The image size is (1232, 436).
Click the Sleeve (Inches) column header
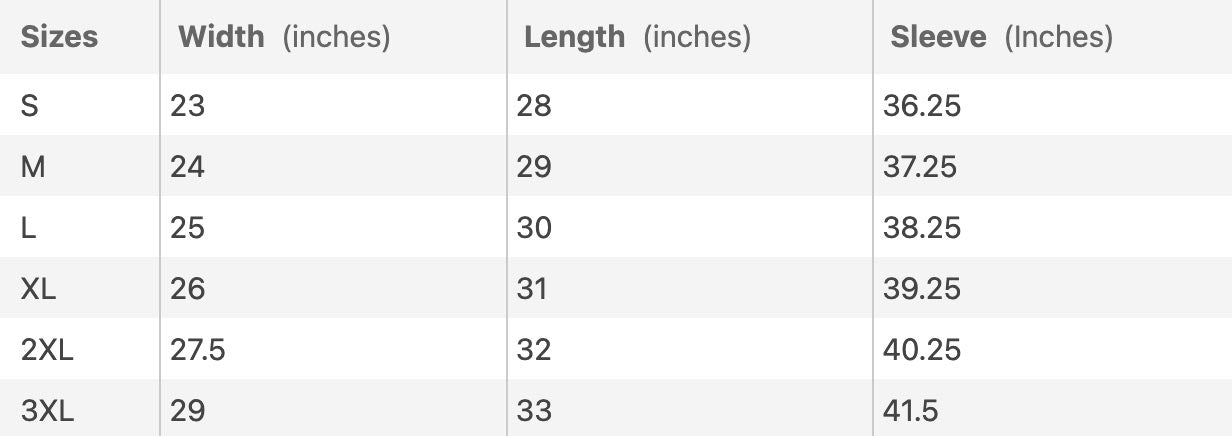(x=1001, y=37)
